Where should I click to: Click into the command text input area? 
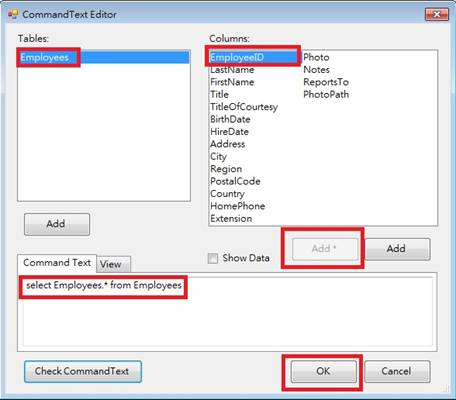(x=227, y=312)
